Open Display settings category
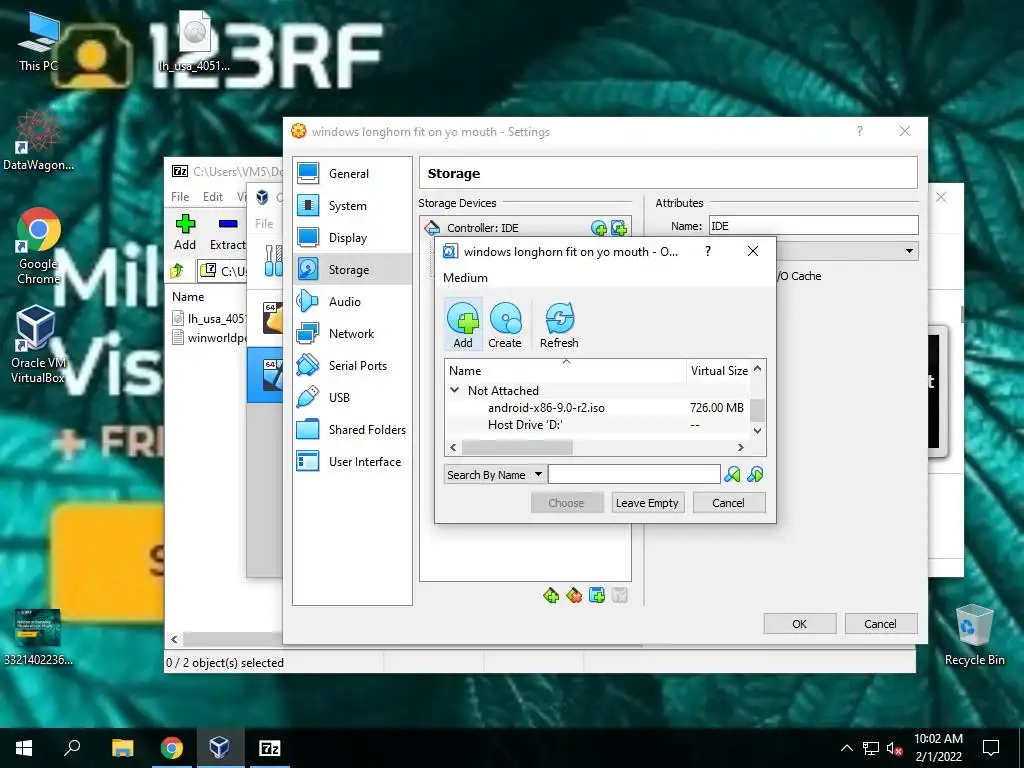The width and height of the screenshot is (1024, 768). click(x=352, y=238)
